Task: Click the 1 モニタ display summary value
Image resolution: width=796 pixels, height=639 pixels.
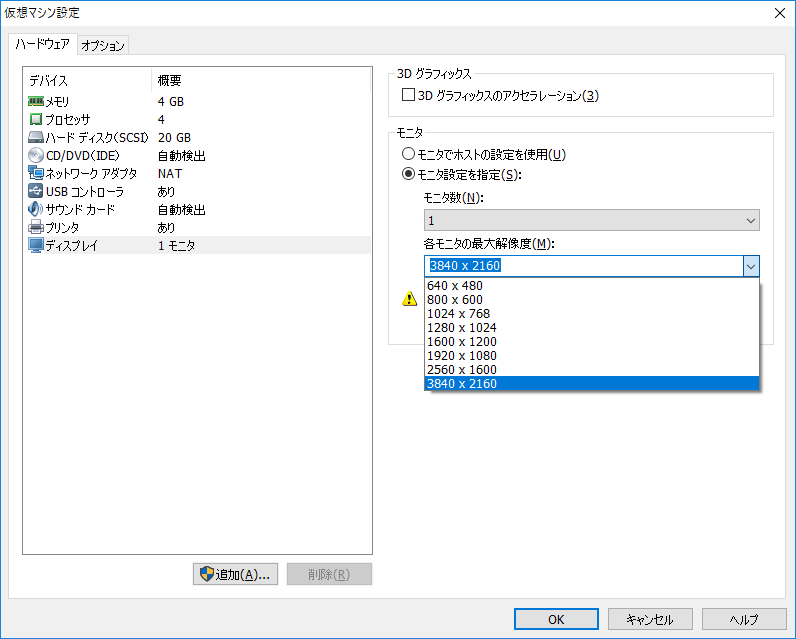Action: [x=176, y=246]
